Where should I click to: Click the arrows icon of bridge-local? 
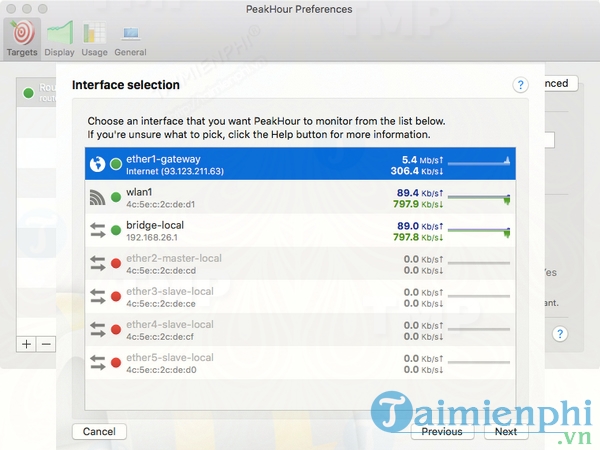click(98, 230)
